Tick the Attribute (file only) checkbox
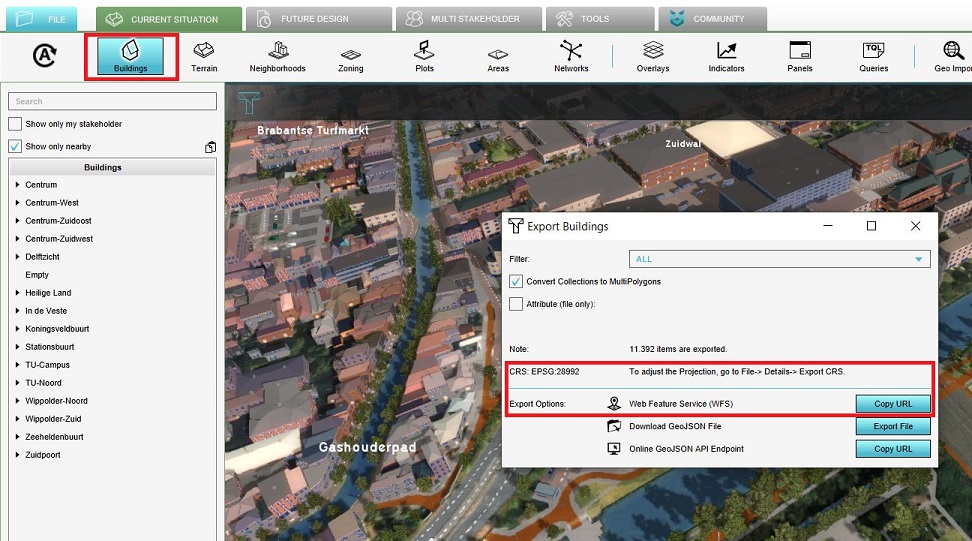The width and height of the screenshot is (972, 541). click(516, 304)
